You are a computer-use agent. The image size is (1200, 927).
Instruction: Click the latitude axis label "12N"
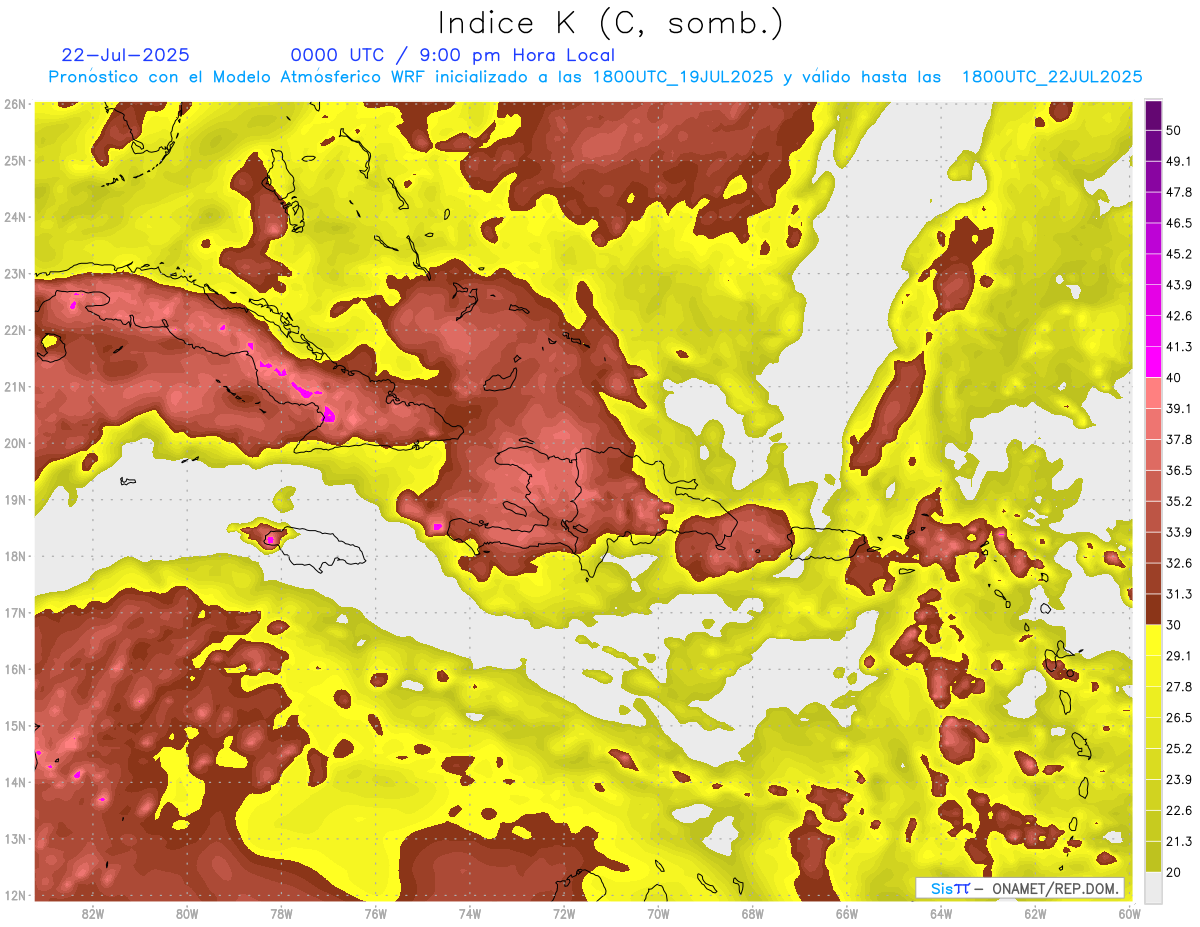click(15, 895)
